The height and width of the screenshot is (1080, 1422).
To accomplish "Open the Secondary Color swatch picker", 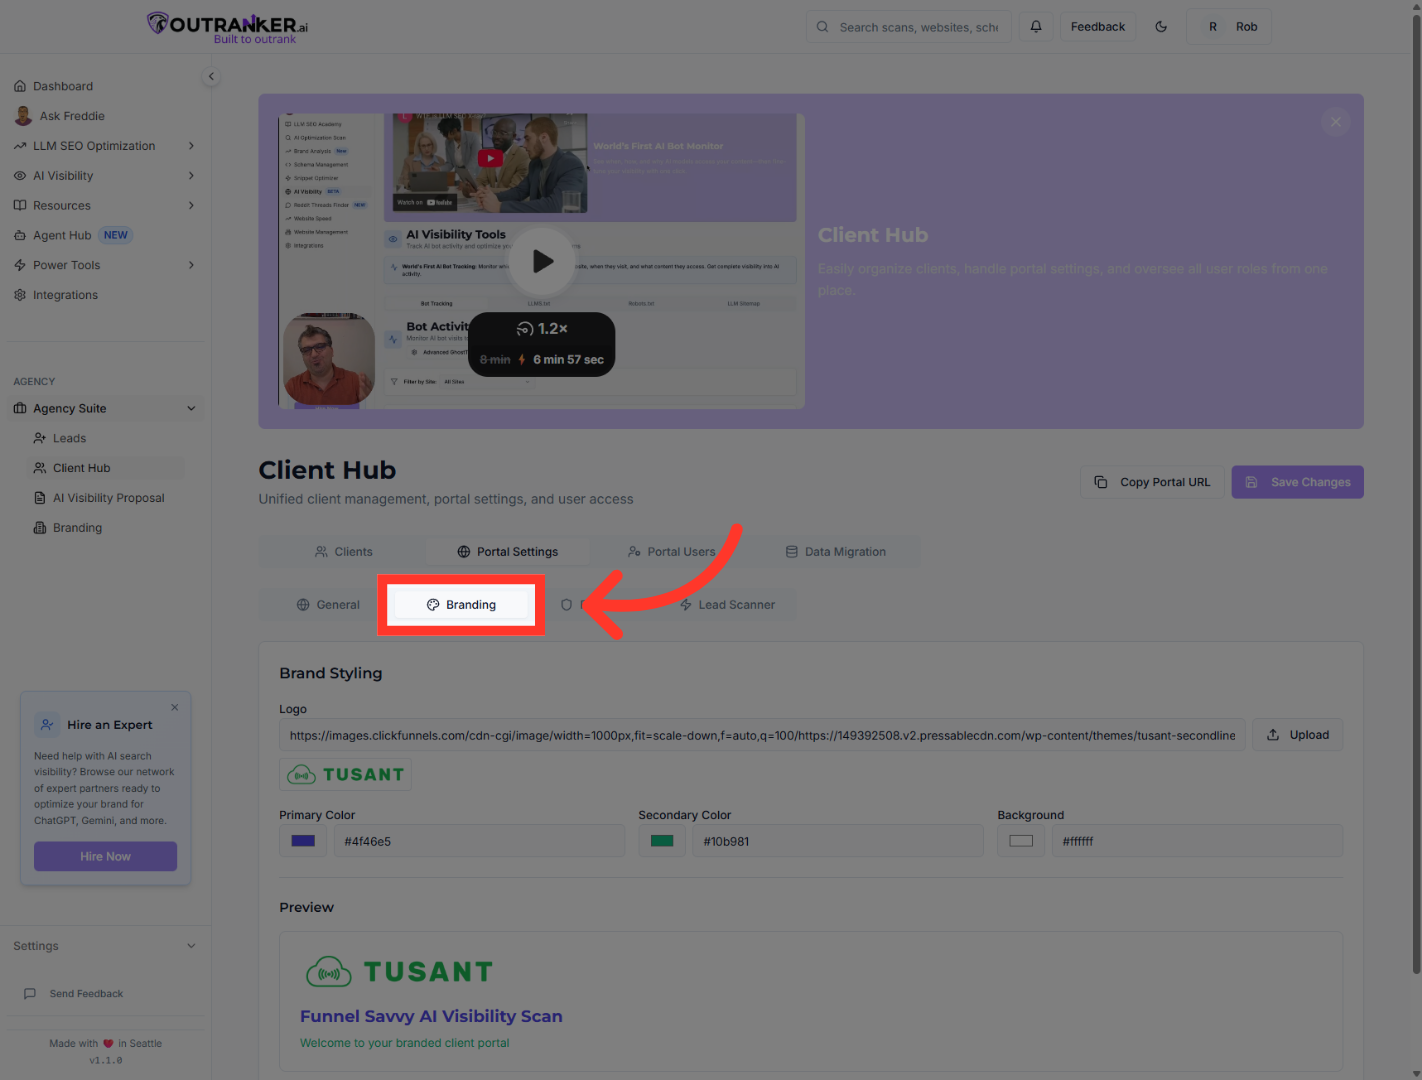I will coord(662,841).
